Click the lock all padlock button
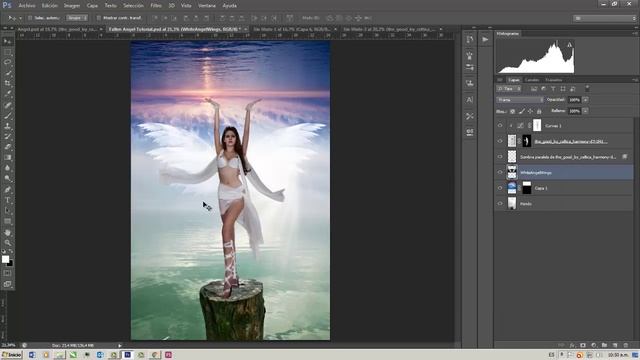The width and height of the screenshot is (640, 360). 539,111
